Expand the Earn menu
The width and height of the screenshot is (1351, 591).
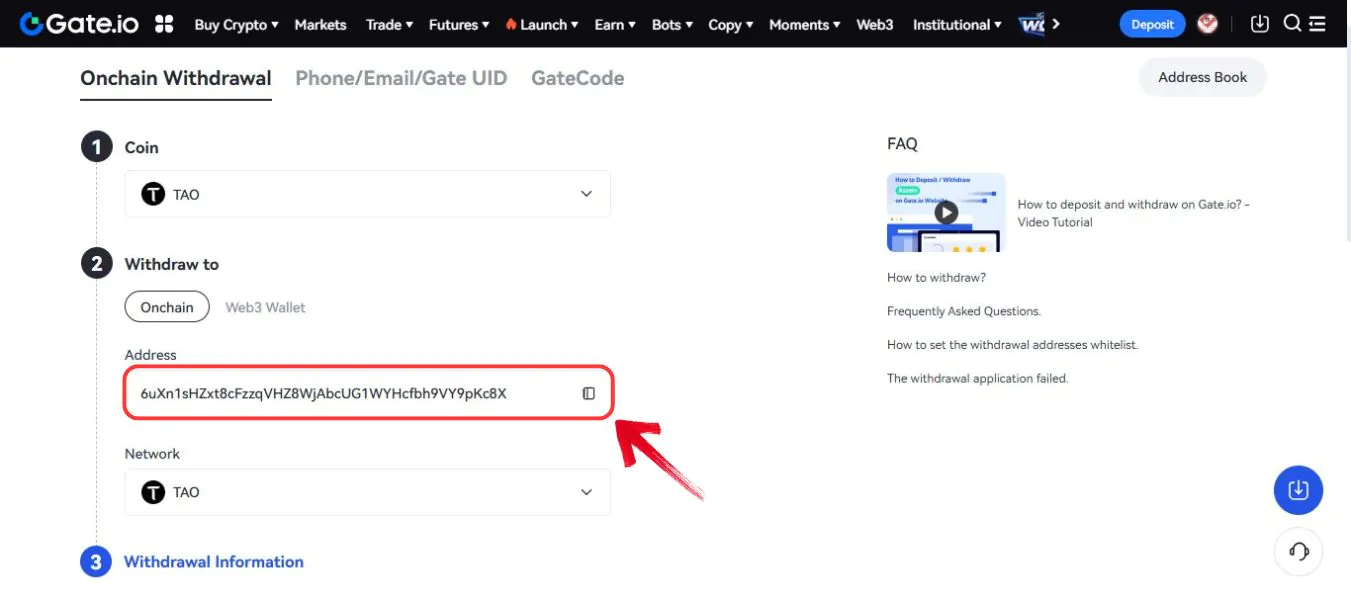615,25
